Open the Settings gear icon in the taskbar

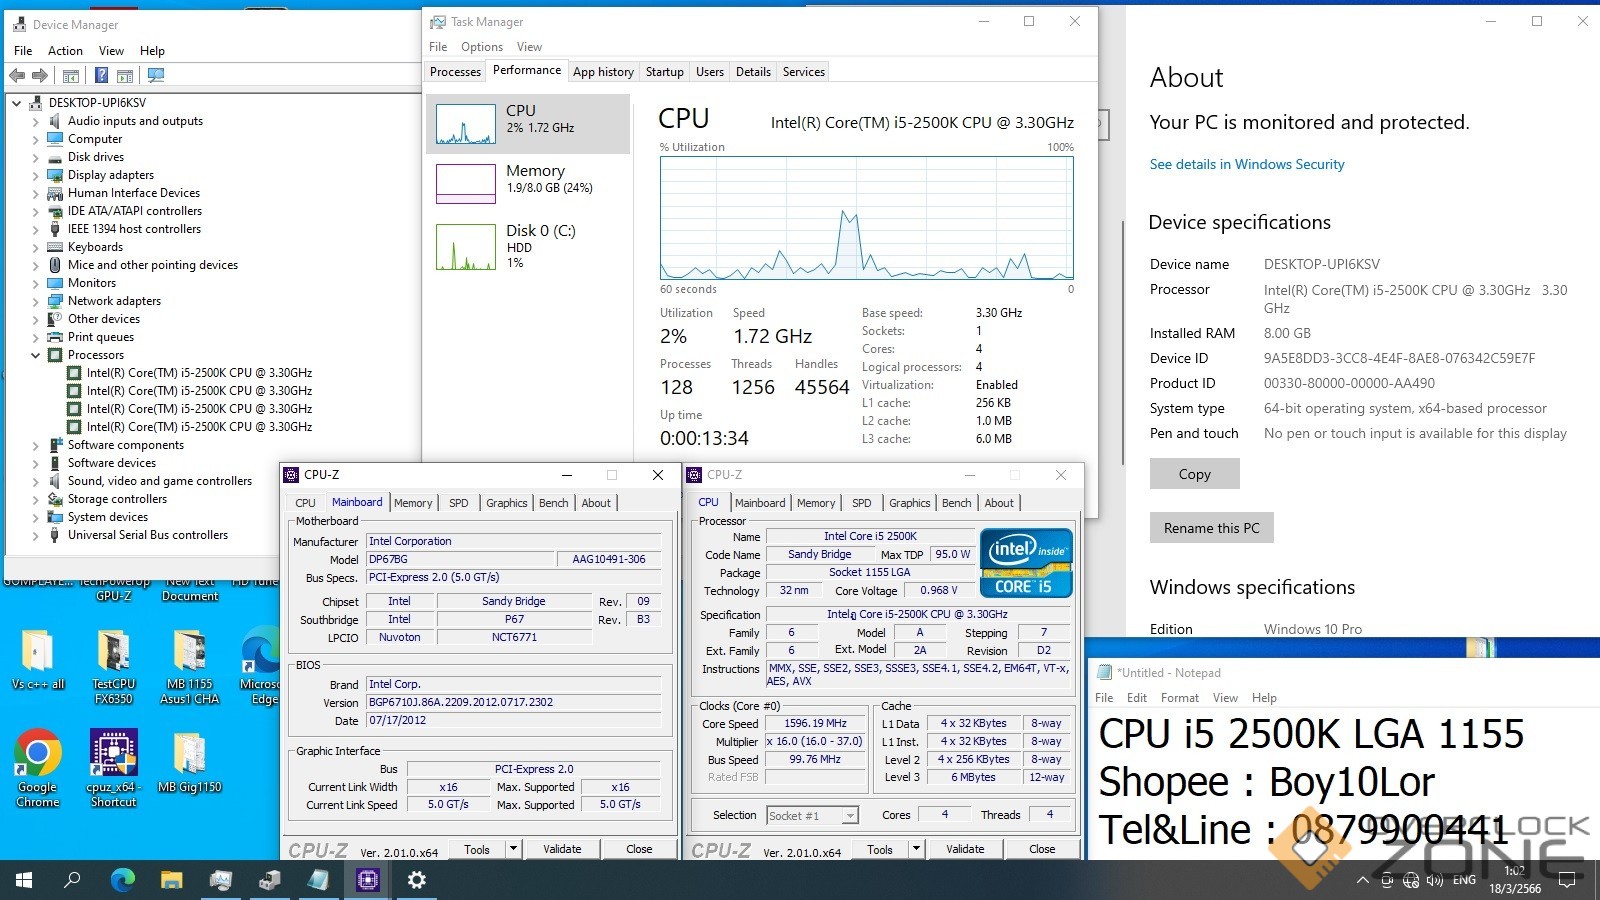pos(417,880)
